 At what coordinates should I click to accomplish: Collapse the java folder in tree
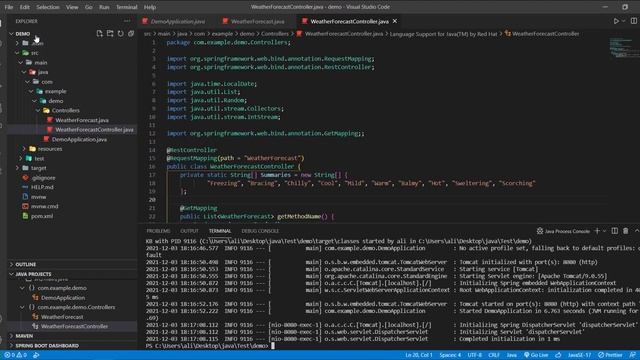[x=42, y=72]
